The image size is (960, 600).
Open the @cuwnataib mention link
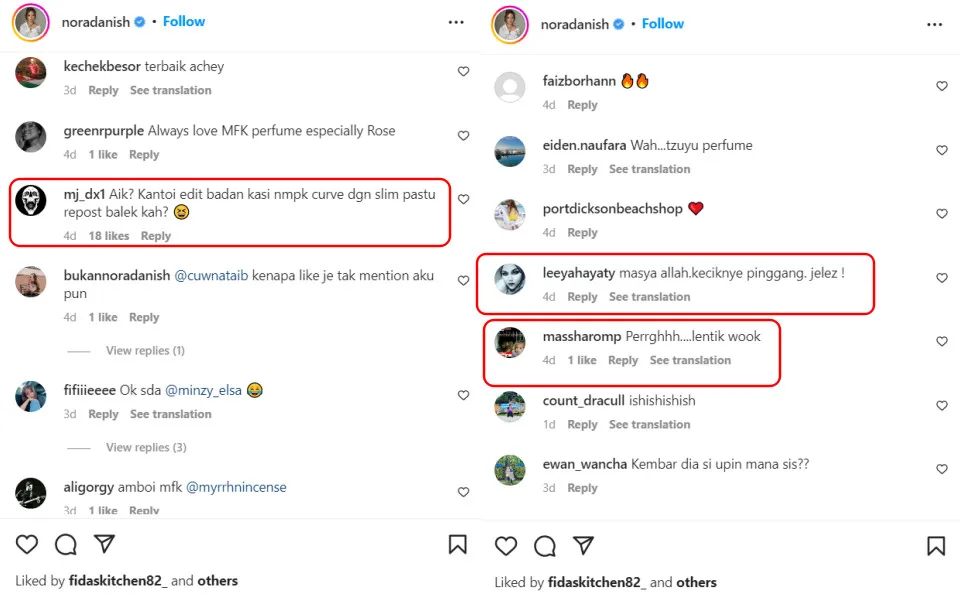click(211, 276)
